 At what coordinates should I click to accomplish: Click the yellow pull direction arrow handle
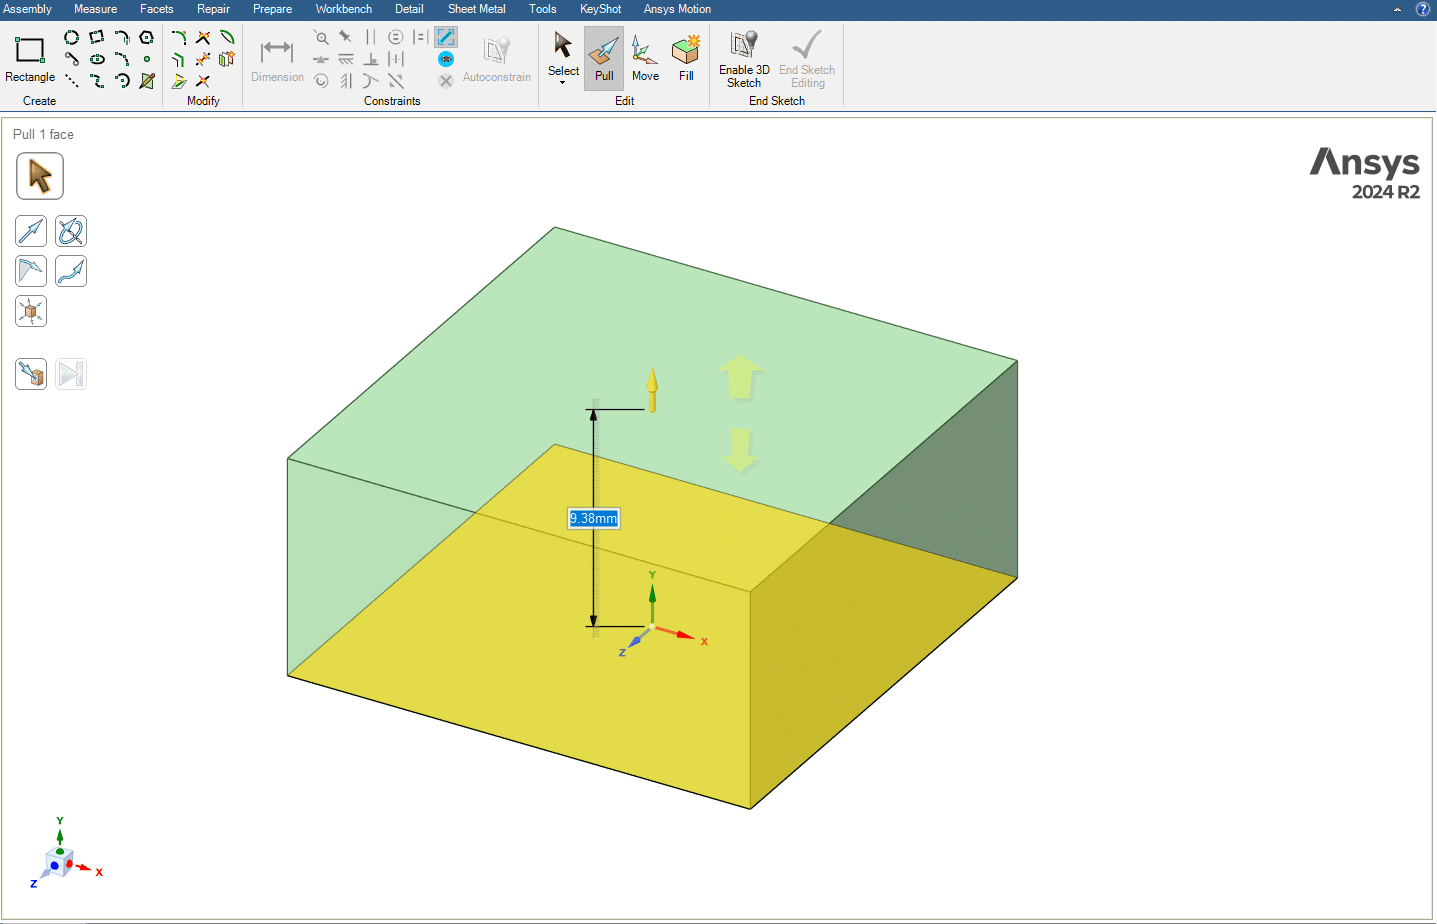point(652,390)
